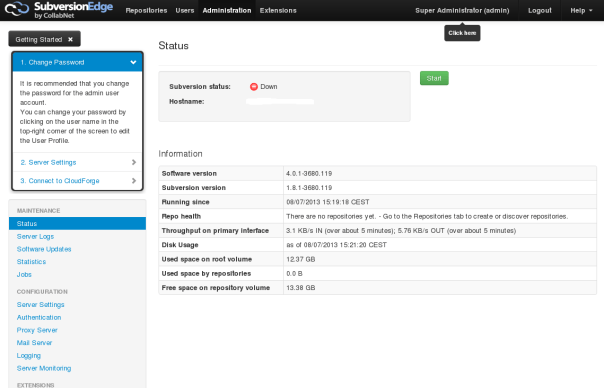This screenshot has height=388, width=604.
Task: Open Software Updates page
Action: pos(44,249)
